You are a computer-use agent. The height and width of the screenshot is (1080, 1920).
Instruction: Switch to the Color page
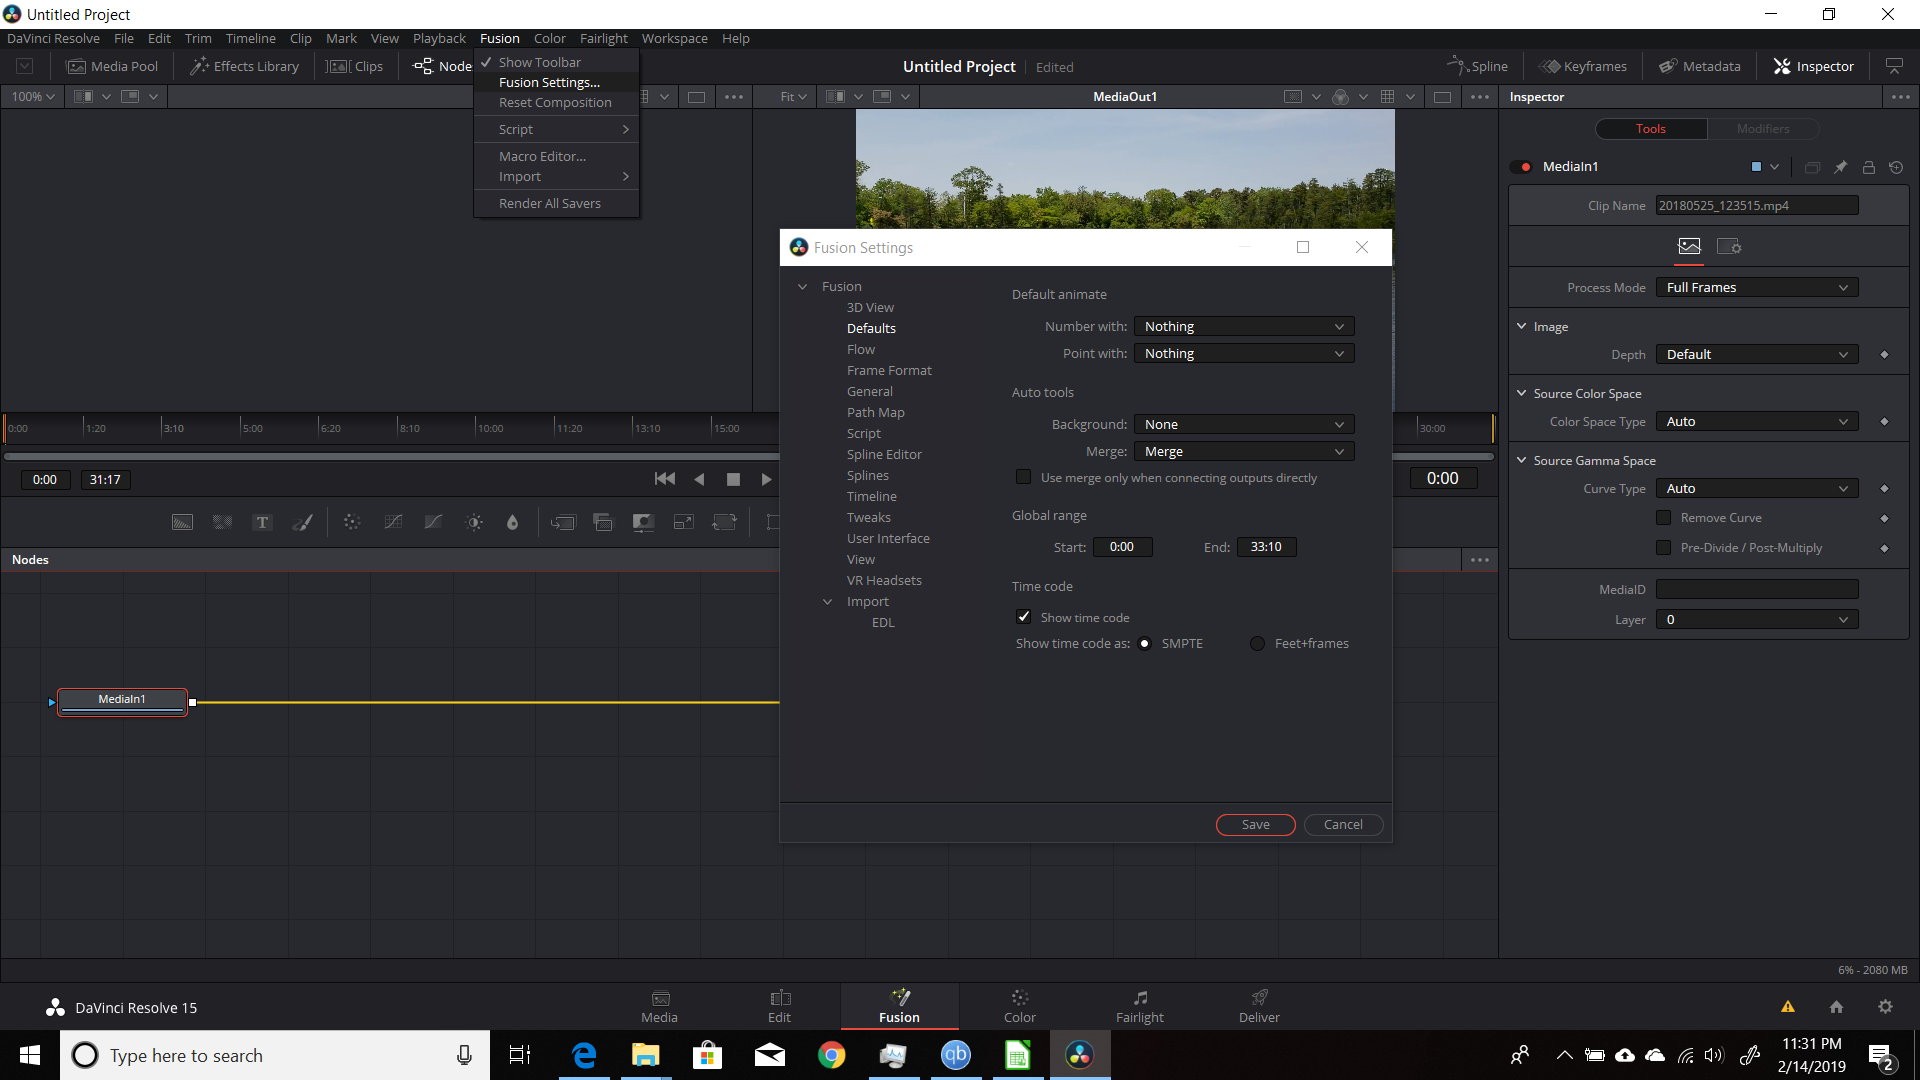[x=1019, y=1006]
